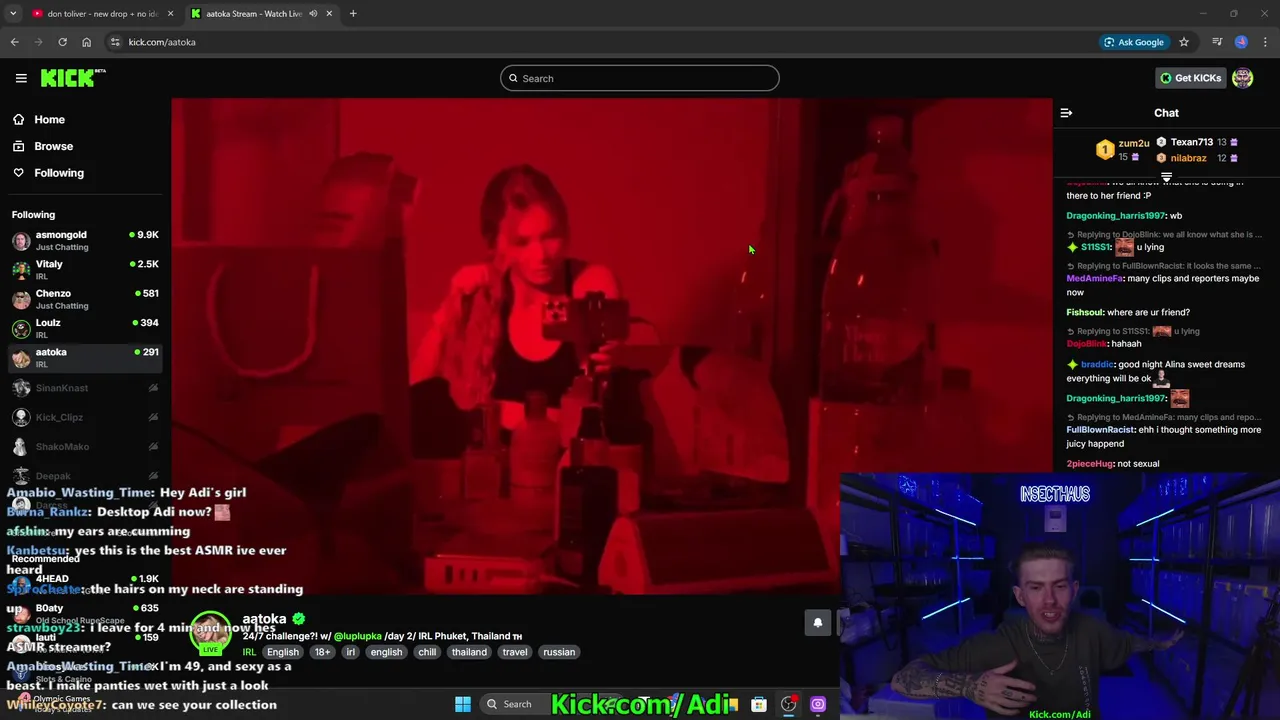Click chat username 2pieceHug
This screenshot has height=720, width=1280.
pyautogui.click(x=1090, y=464)
